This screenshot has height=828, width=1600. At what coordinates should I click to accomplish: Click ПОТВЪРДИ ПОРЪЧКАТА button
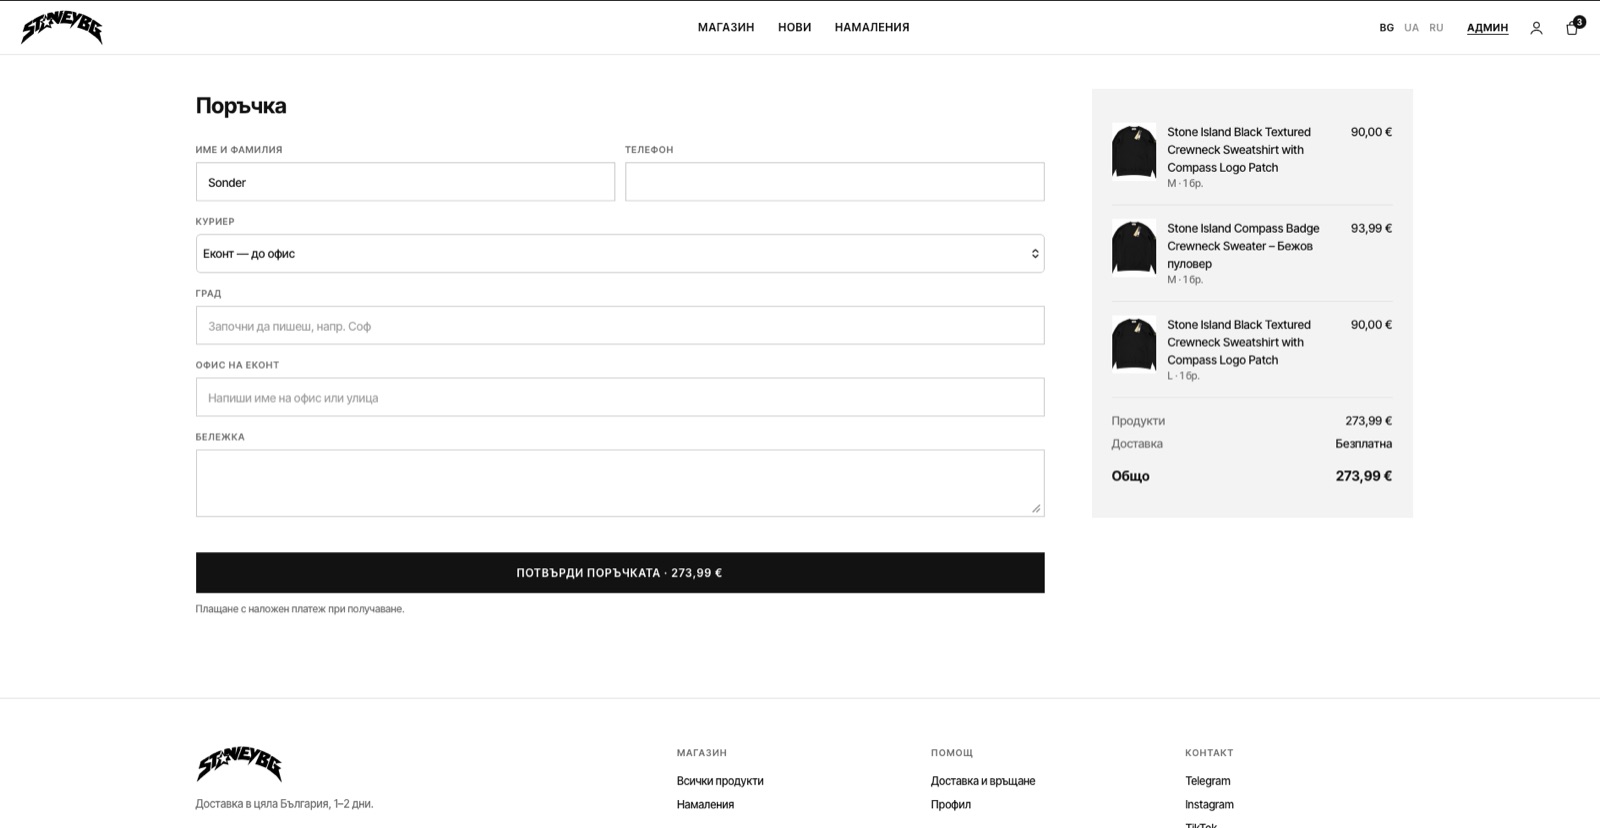click(x=620, y=573)
